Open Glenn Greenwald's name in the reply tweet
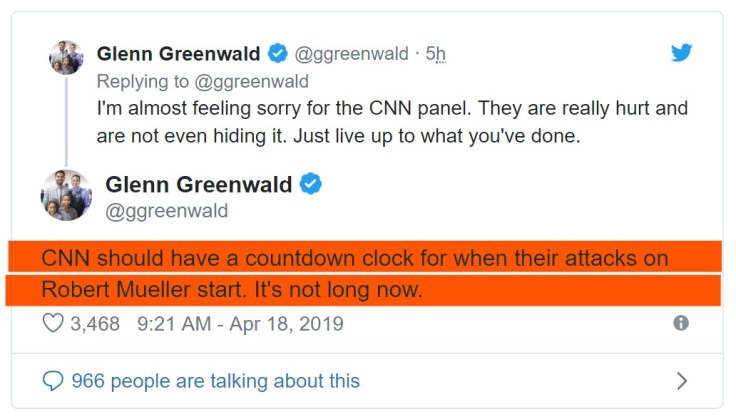Viewport: 736px width, 419px height. pos(178,54)
